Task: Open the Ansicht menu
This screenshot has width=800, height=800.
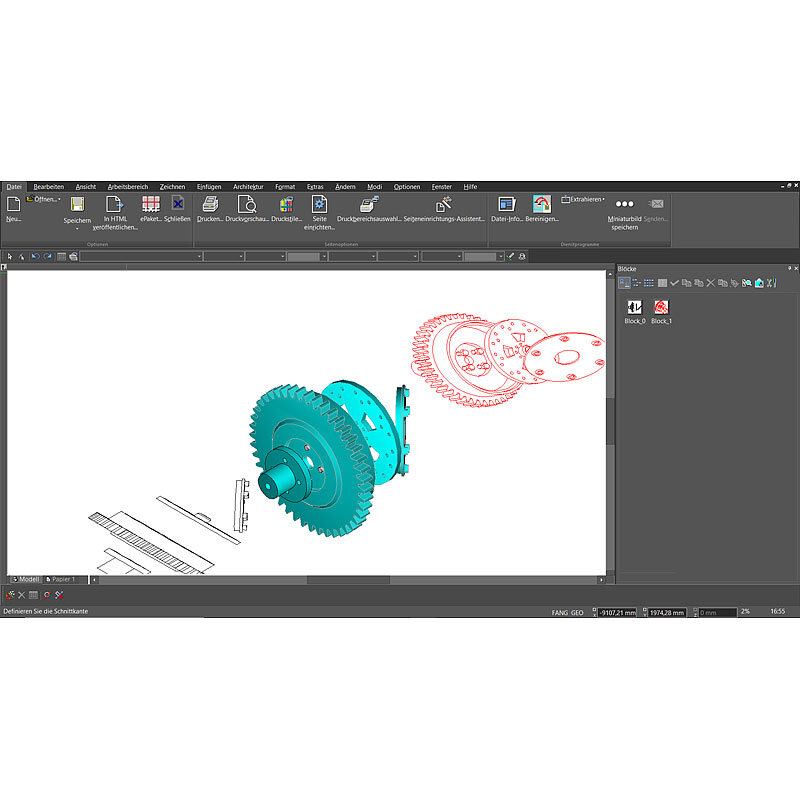Action: [x=86, y=187]
